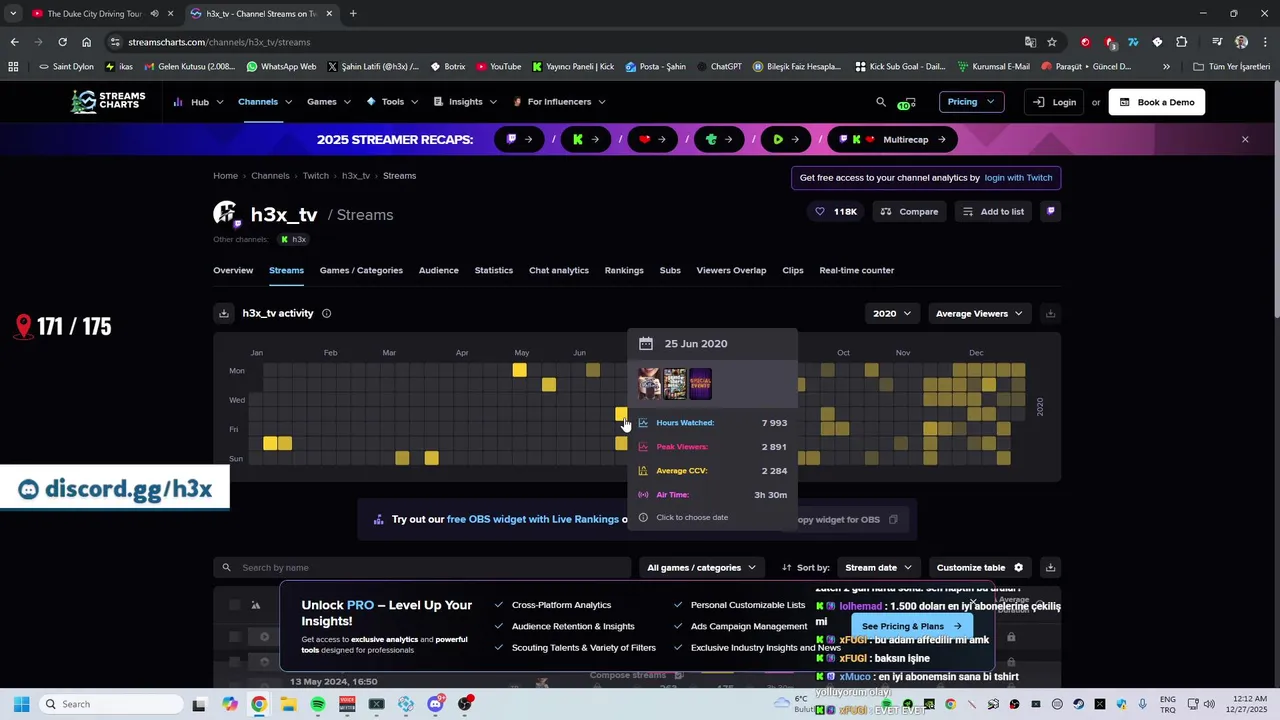The image size is (1280, 720).
Task: Switch to the Audience tab
Action: [x=438, y=270]
